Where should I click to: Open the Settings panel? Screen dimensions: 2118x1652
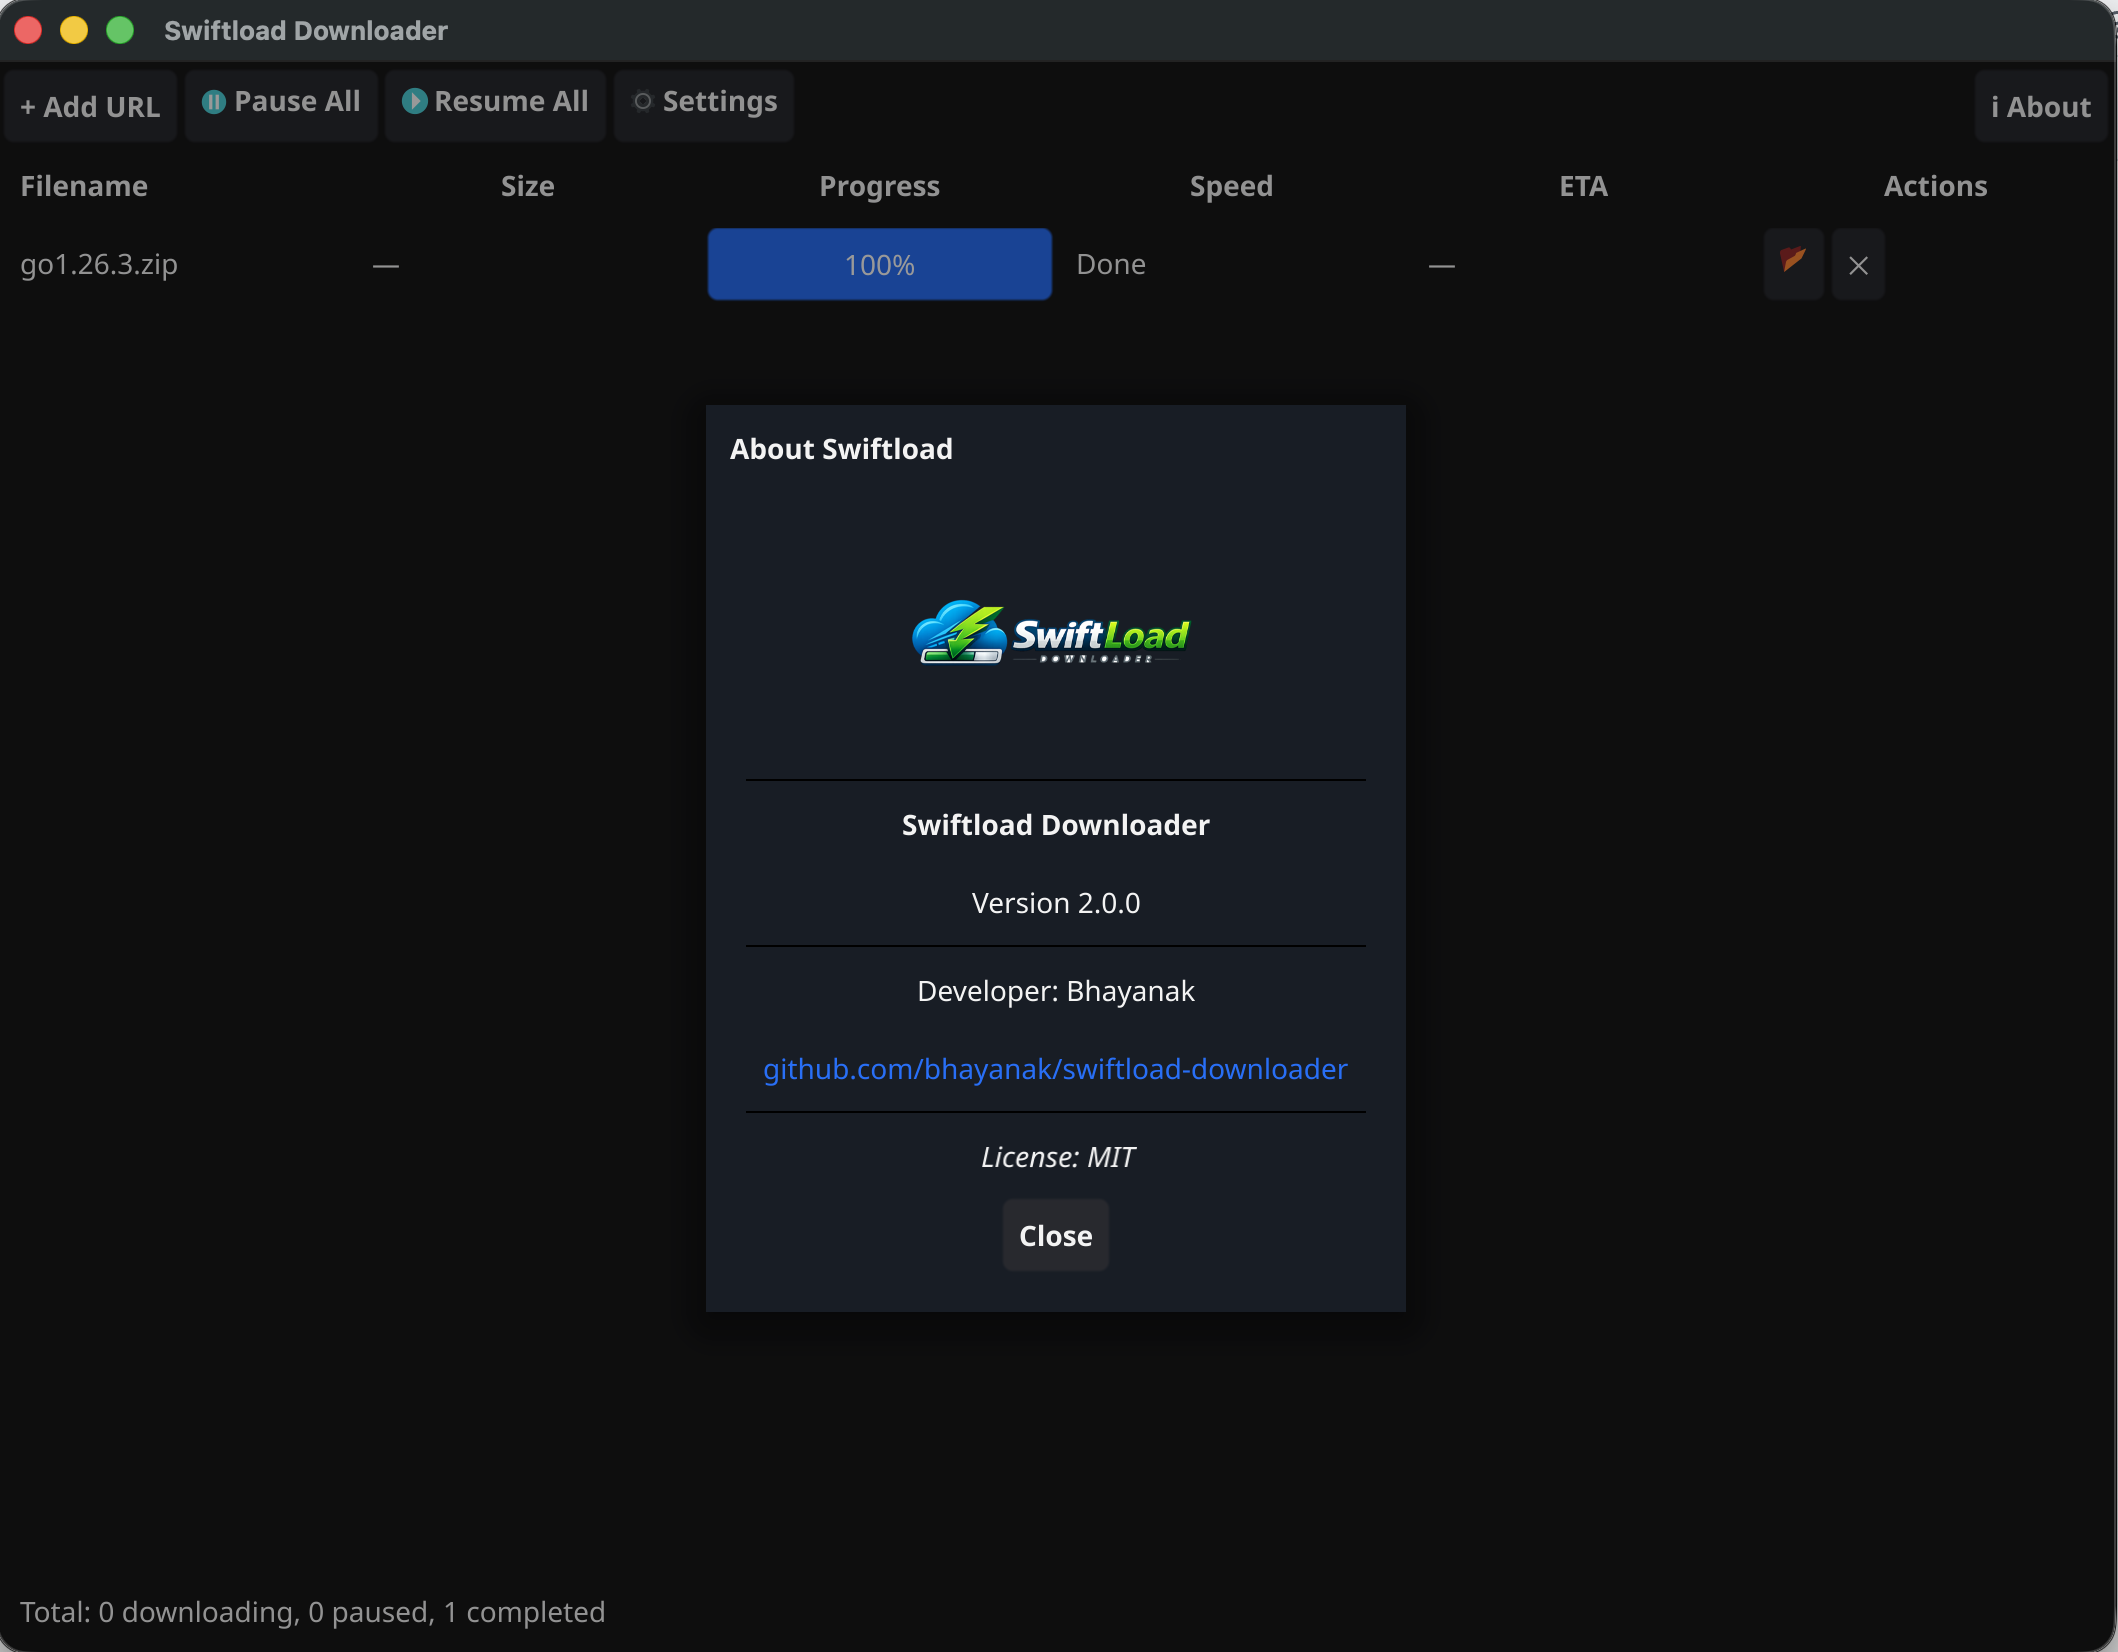coord(704,106)
